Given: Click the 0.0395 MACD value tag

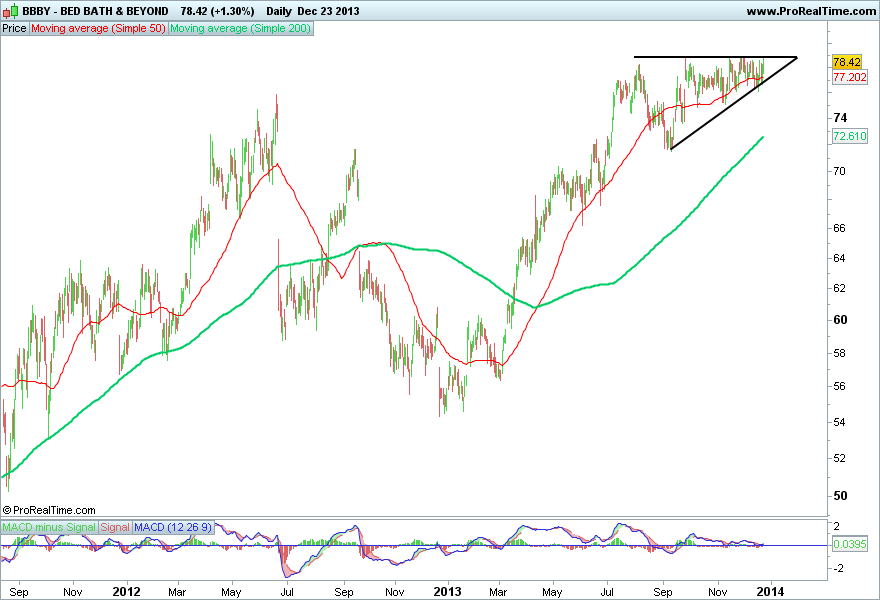Looking at the screenshot, I should pyautogui.click(x=850, y=544).
